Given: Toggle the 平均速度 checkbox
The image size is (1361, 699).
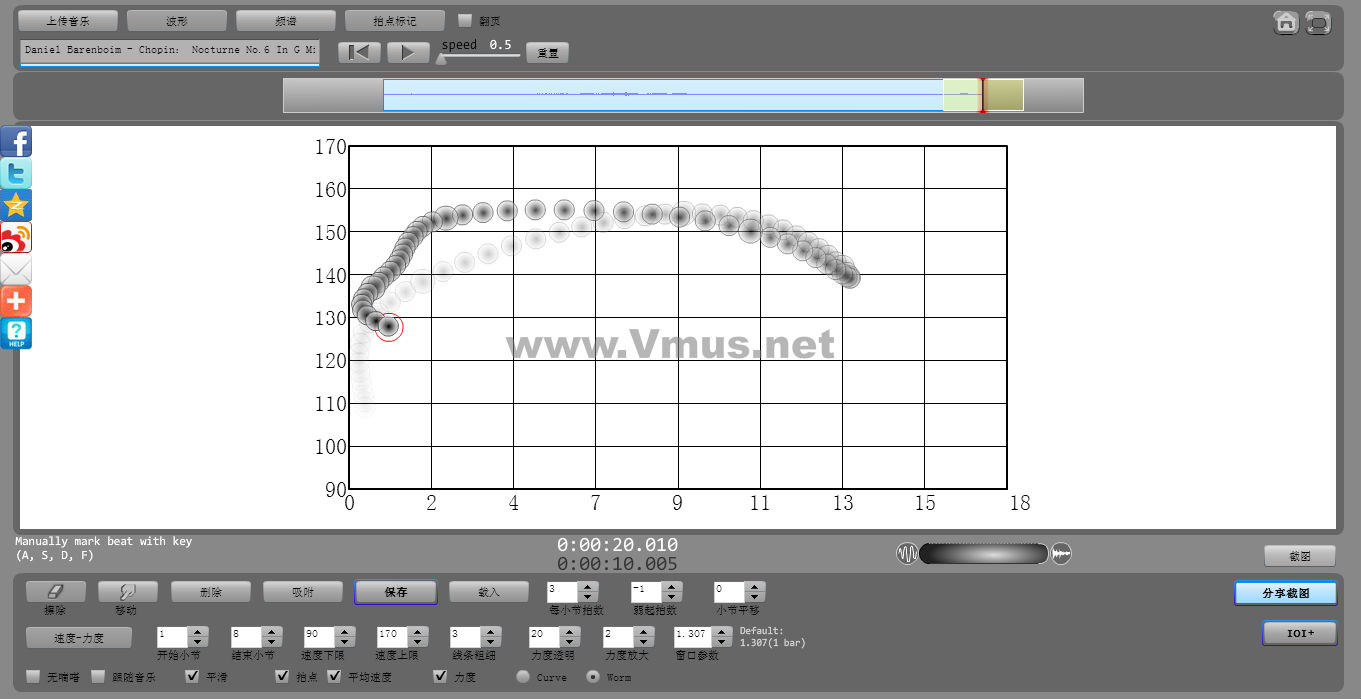Looking at the screenshot, I should click(335, 677).
